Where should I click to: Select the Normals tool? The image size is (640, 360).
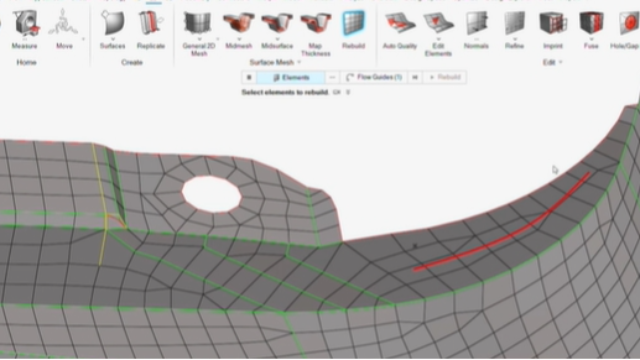(x=476, y=29)
